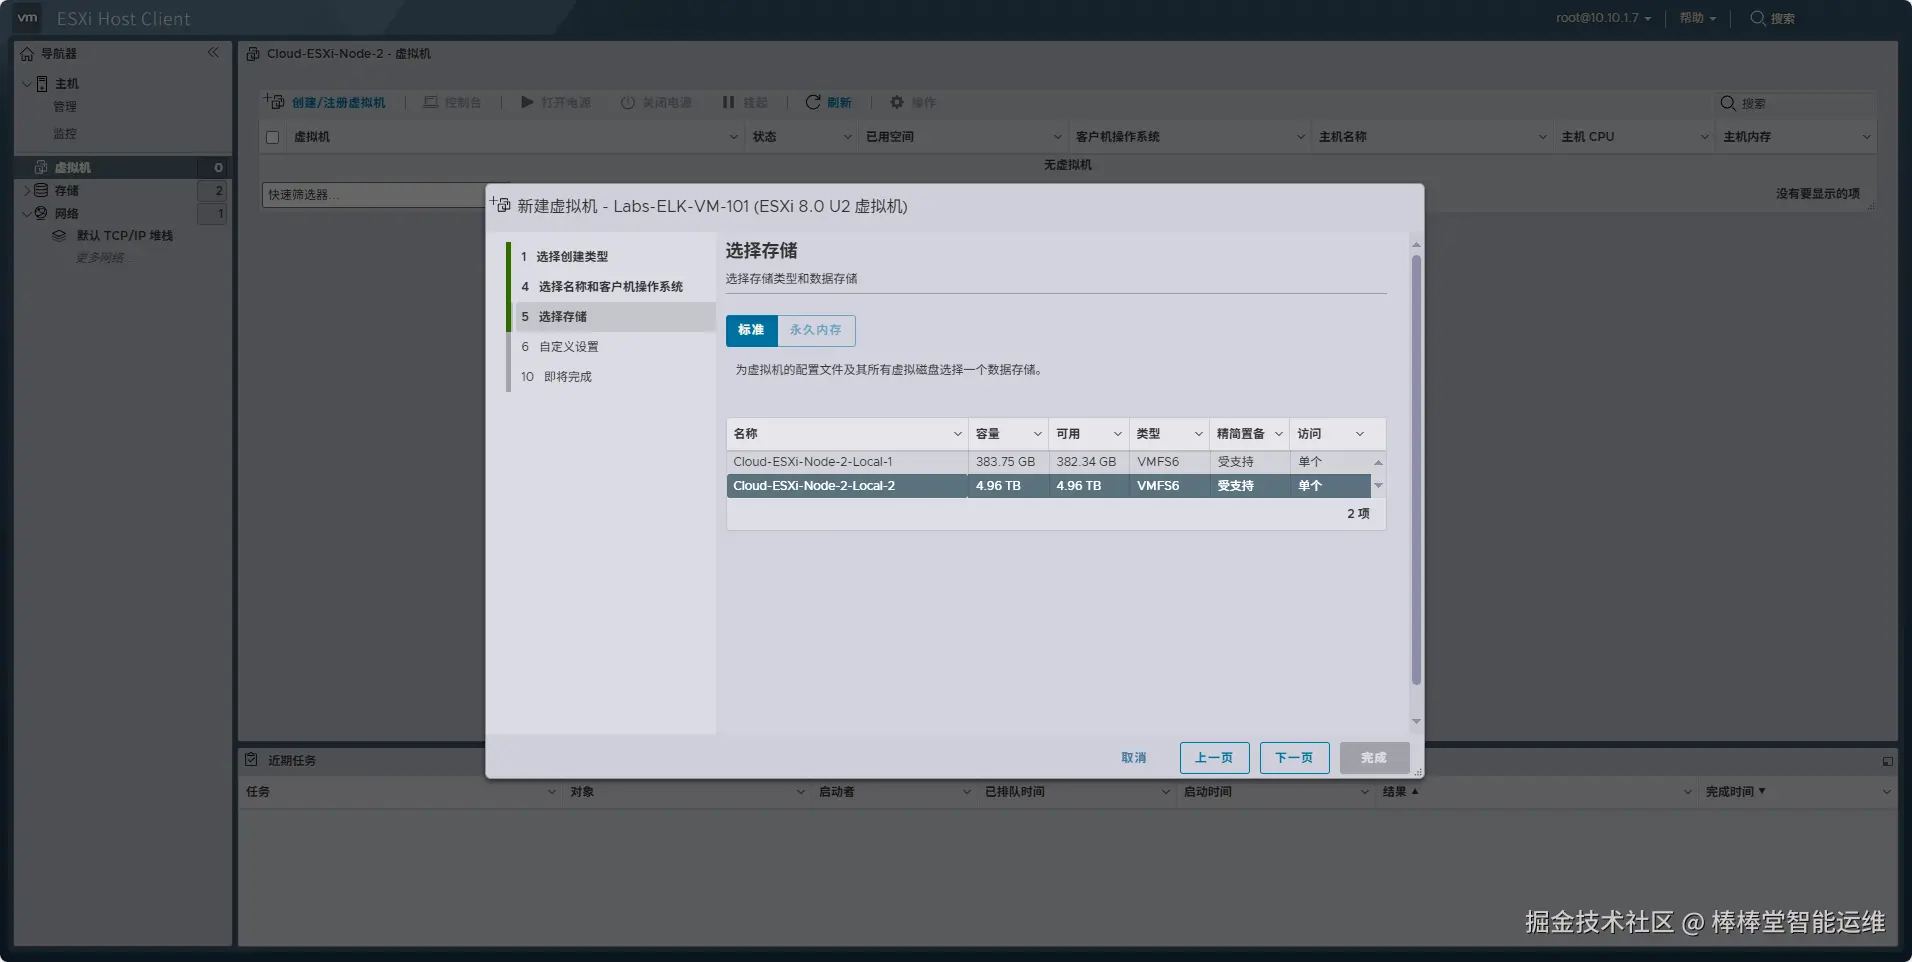Click the navigator home icon
This screenshot has height=962, width=1912.
click(x=27, y=54)
